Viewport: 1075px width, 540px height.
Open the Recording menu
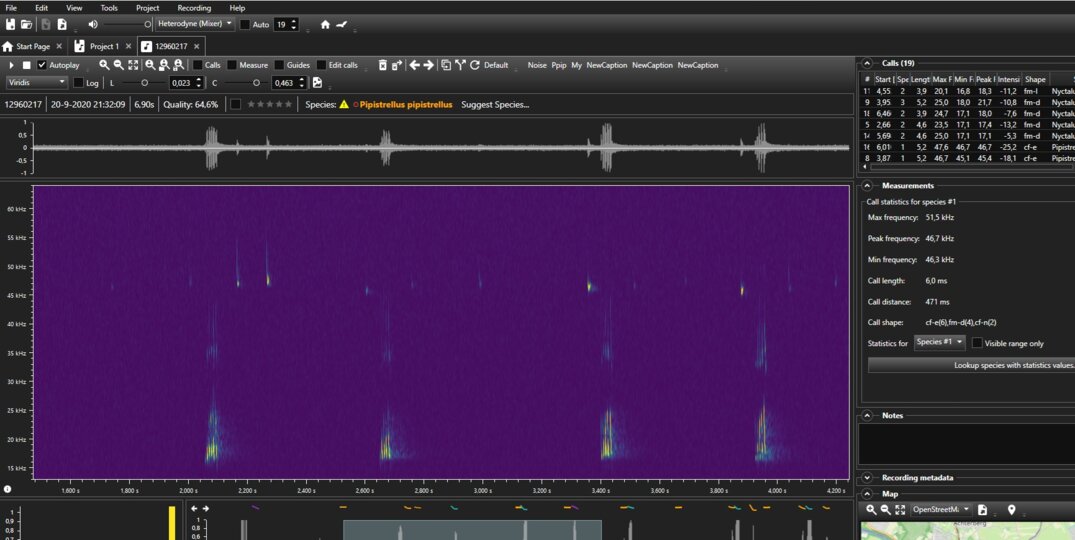pyautogui.click(x=194, y=8)
